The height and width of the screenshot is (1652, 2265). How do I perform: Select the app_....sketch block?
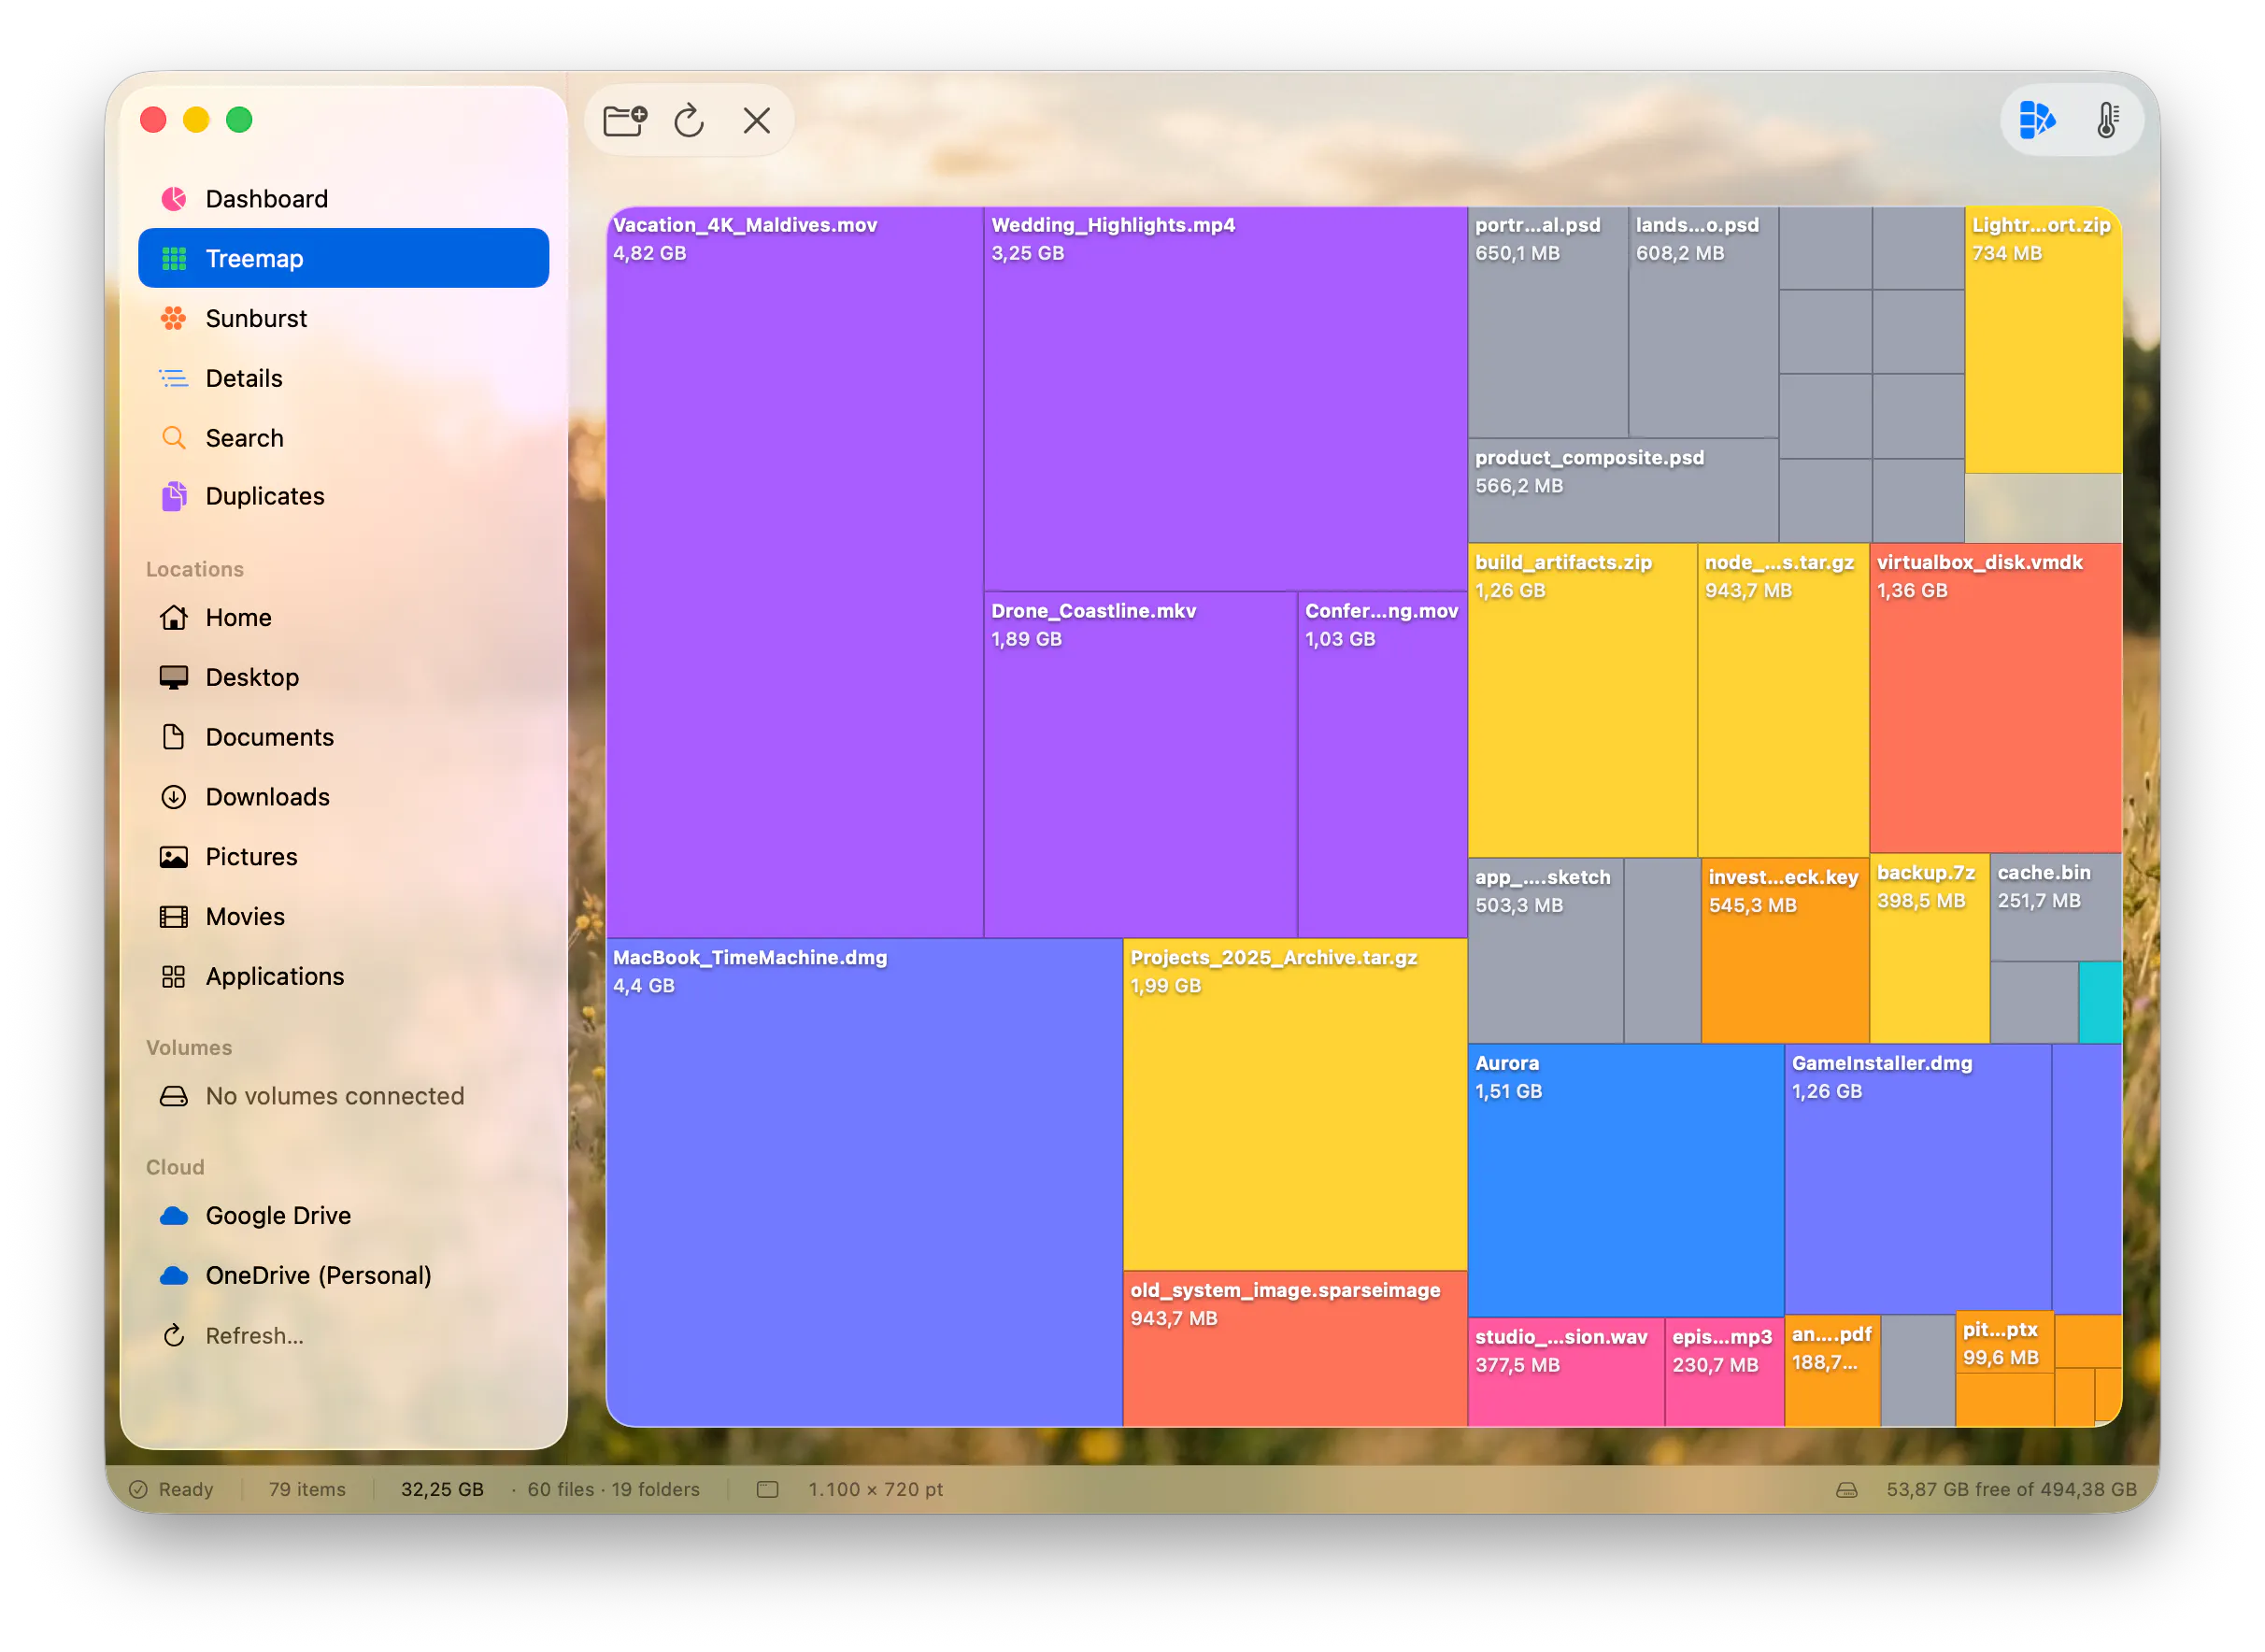click(1546, 951)
